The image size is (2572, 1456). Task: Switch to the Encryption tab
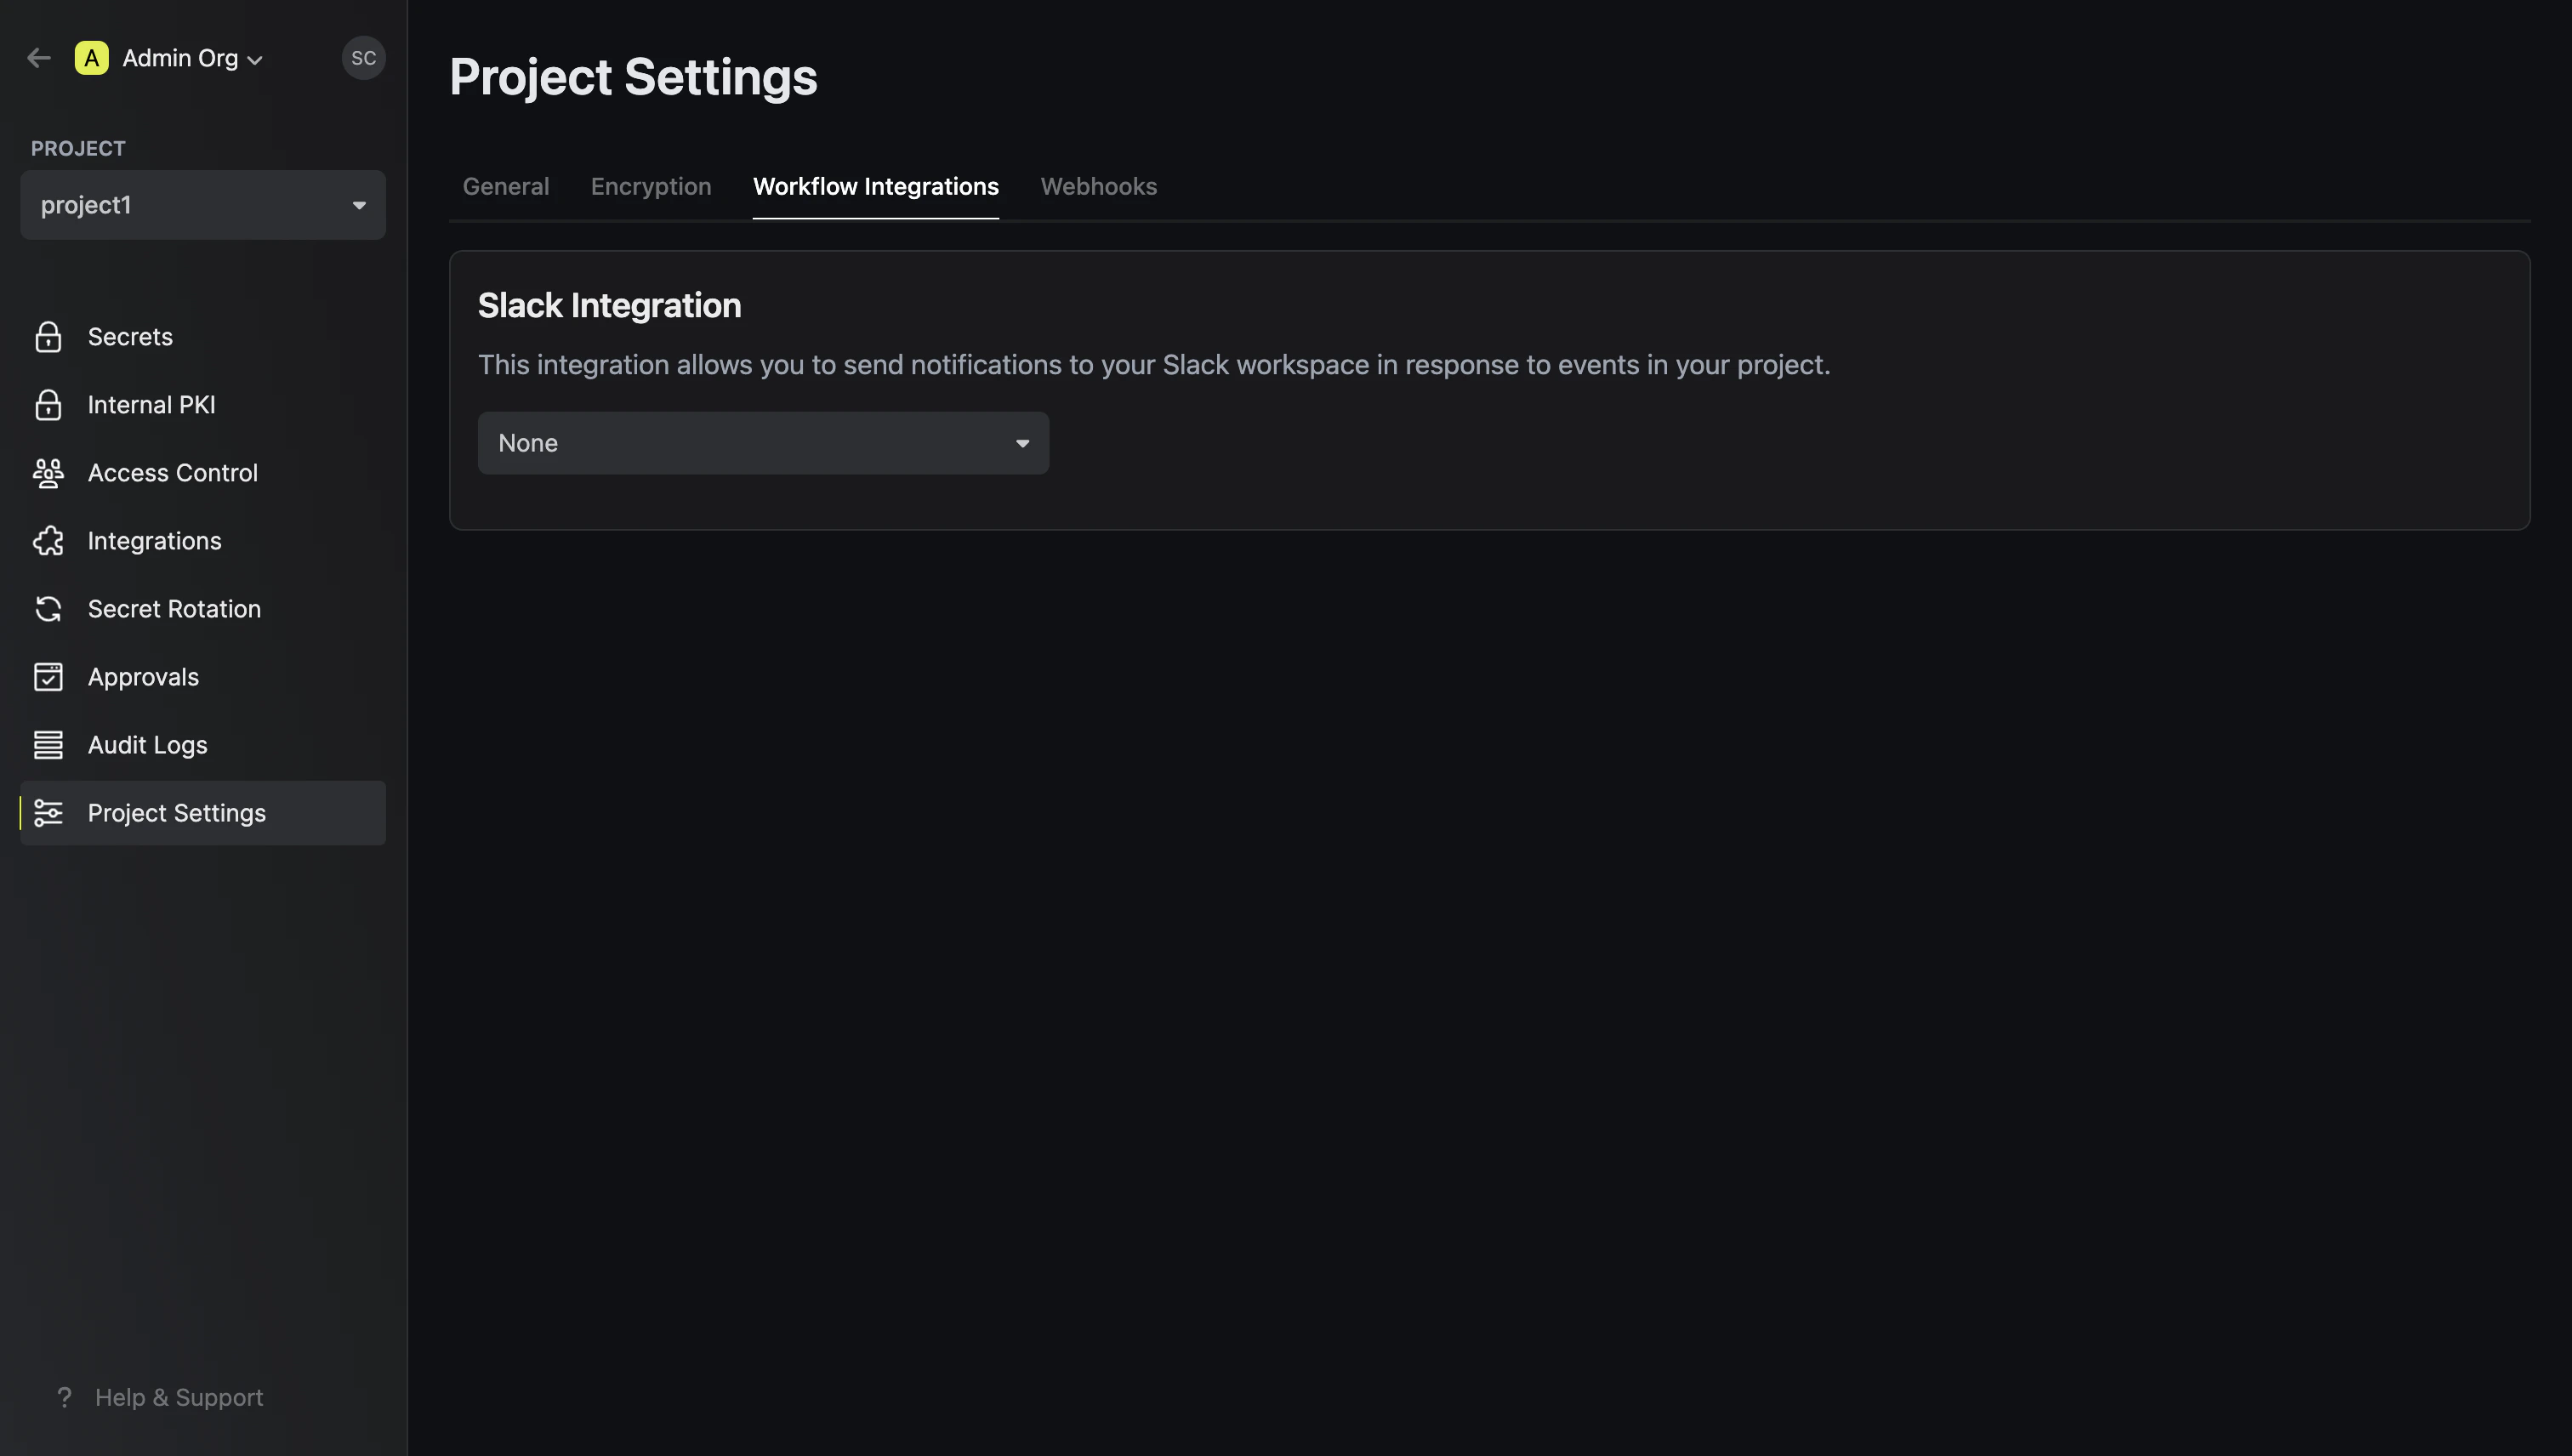tap(651, 186)
